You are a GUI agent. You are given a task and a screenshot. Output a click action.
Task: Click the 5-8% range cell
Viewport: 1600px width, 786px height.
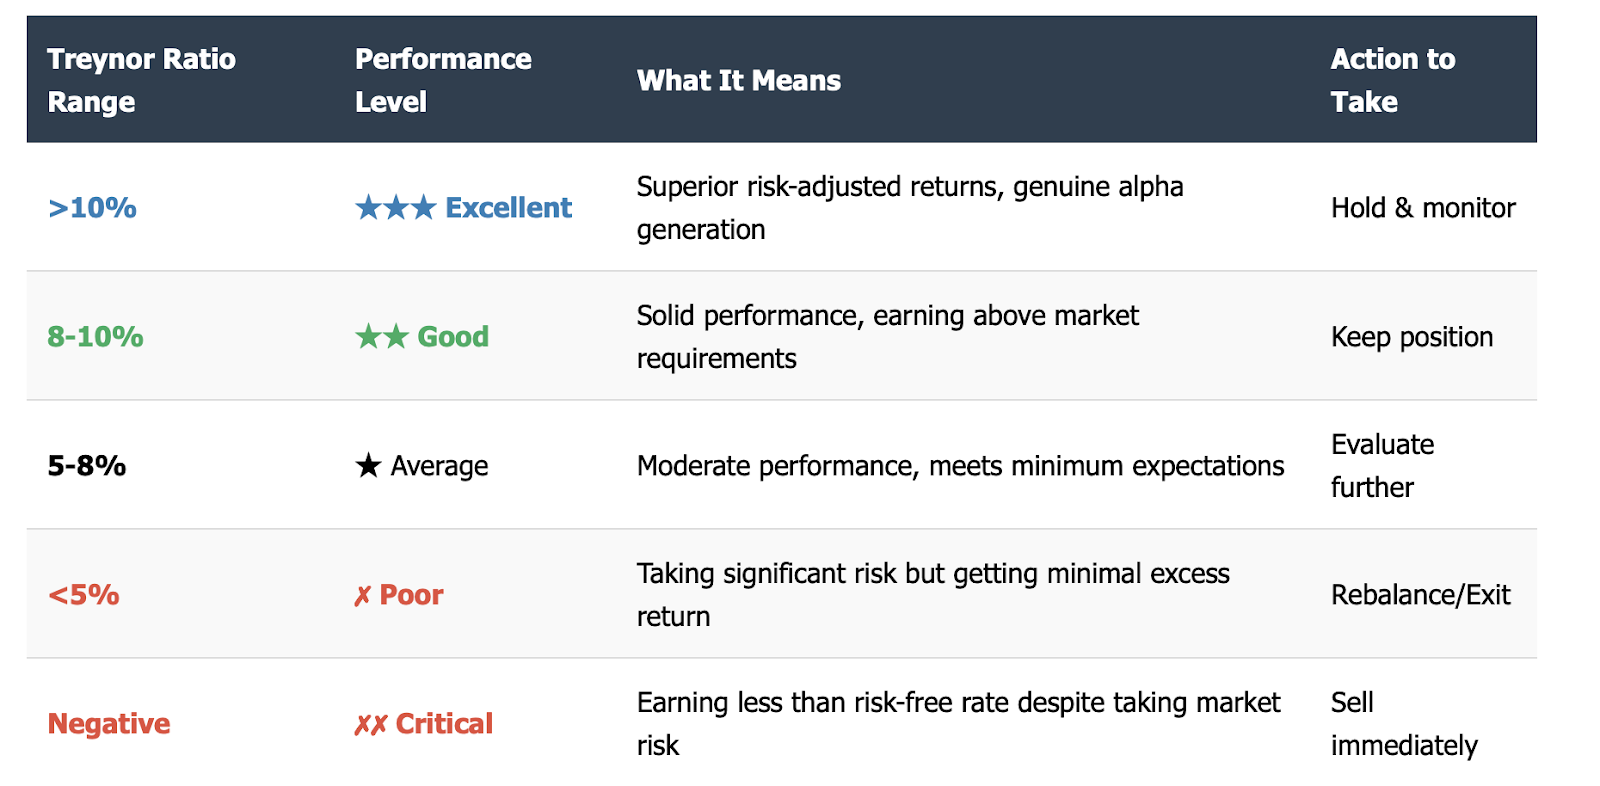point(87,465)
